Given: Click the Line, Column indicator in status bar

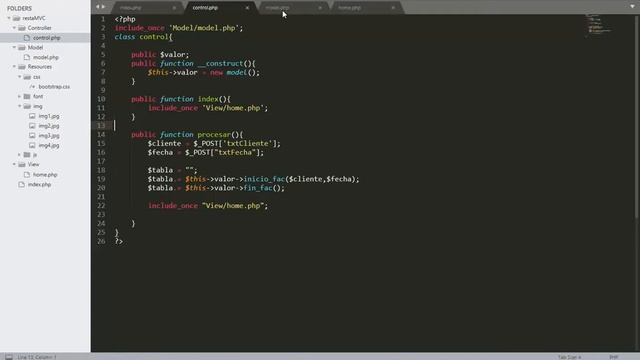Looking at the screenshot, I should [37, 357].
